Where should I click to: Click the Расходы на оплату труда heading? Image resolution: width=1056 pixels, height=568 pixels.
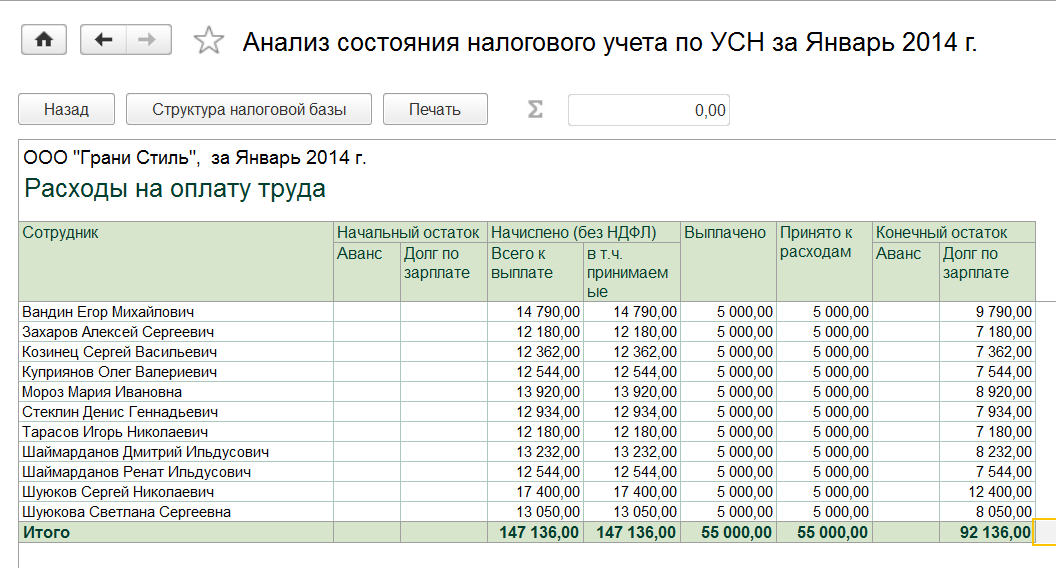(x=175, y=188)
